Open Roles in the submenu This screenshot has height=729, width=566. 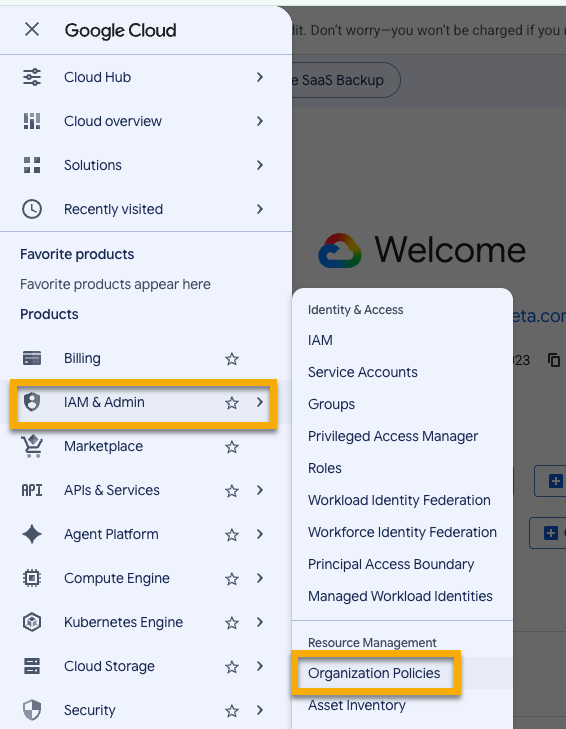[325, 468]
